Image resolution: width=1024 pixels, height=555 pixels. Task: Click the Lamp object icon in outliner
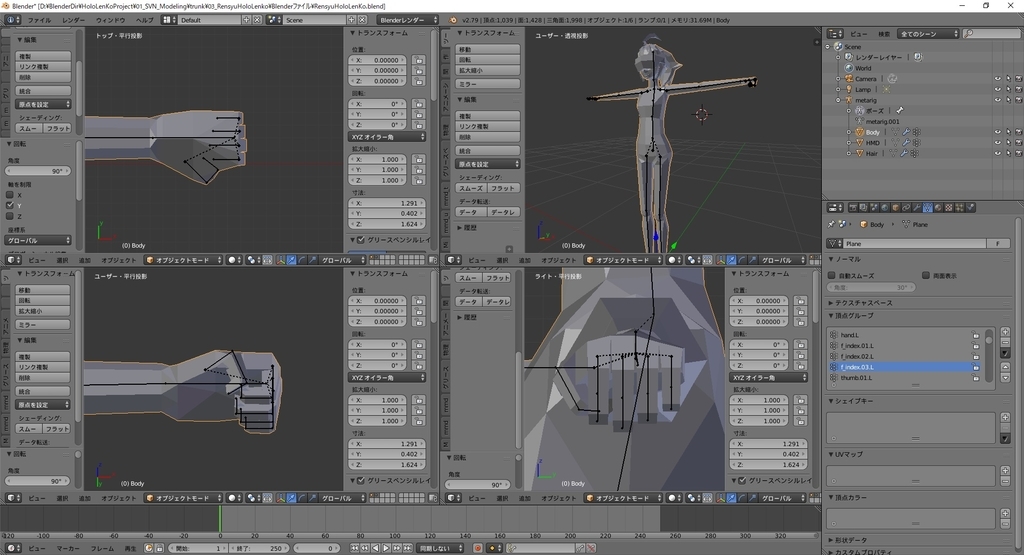[849, 89]
